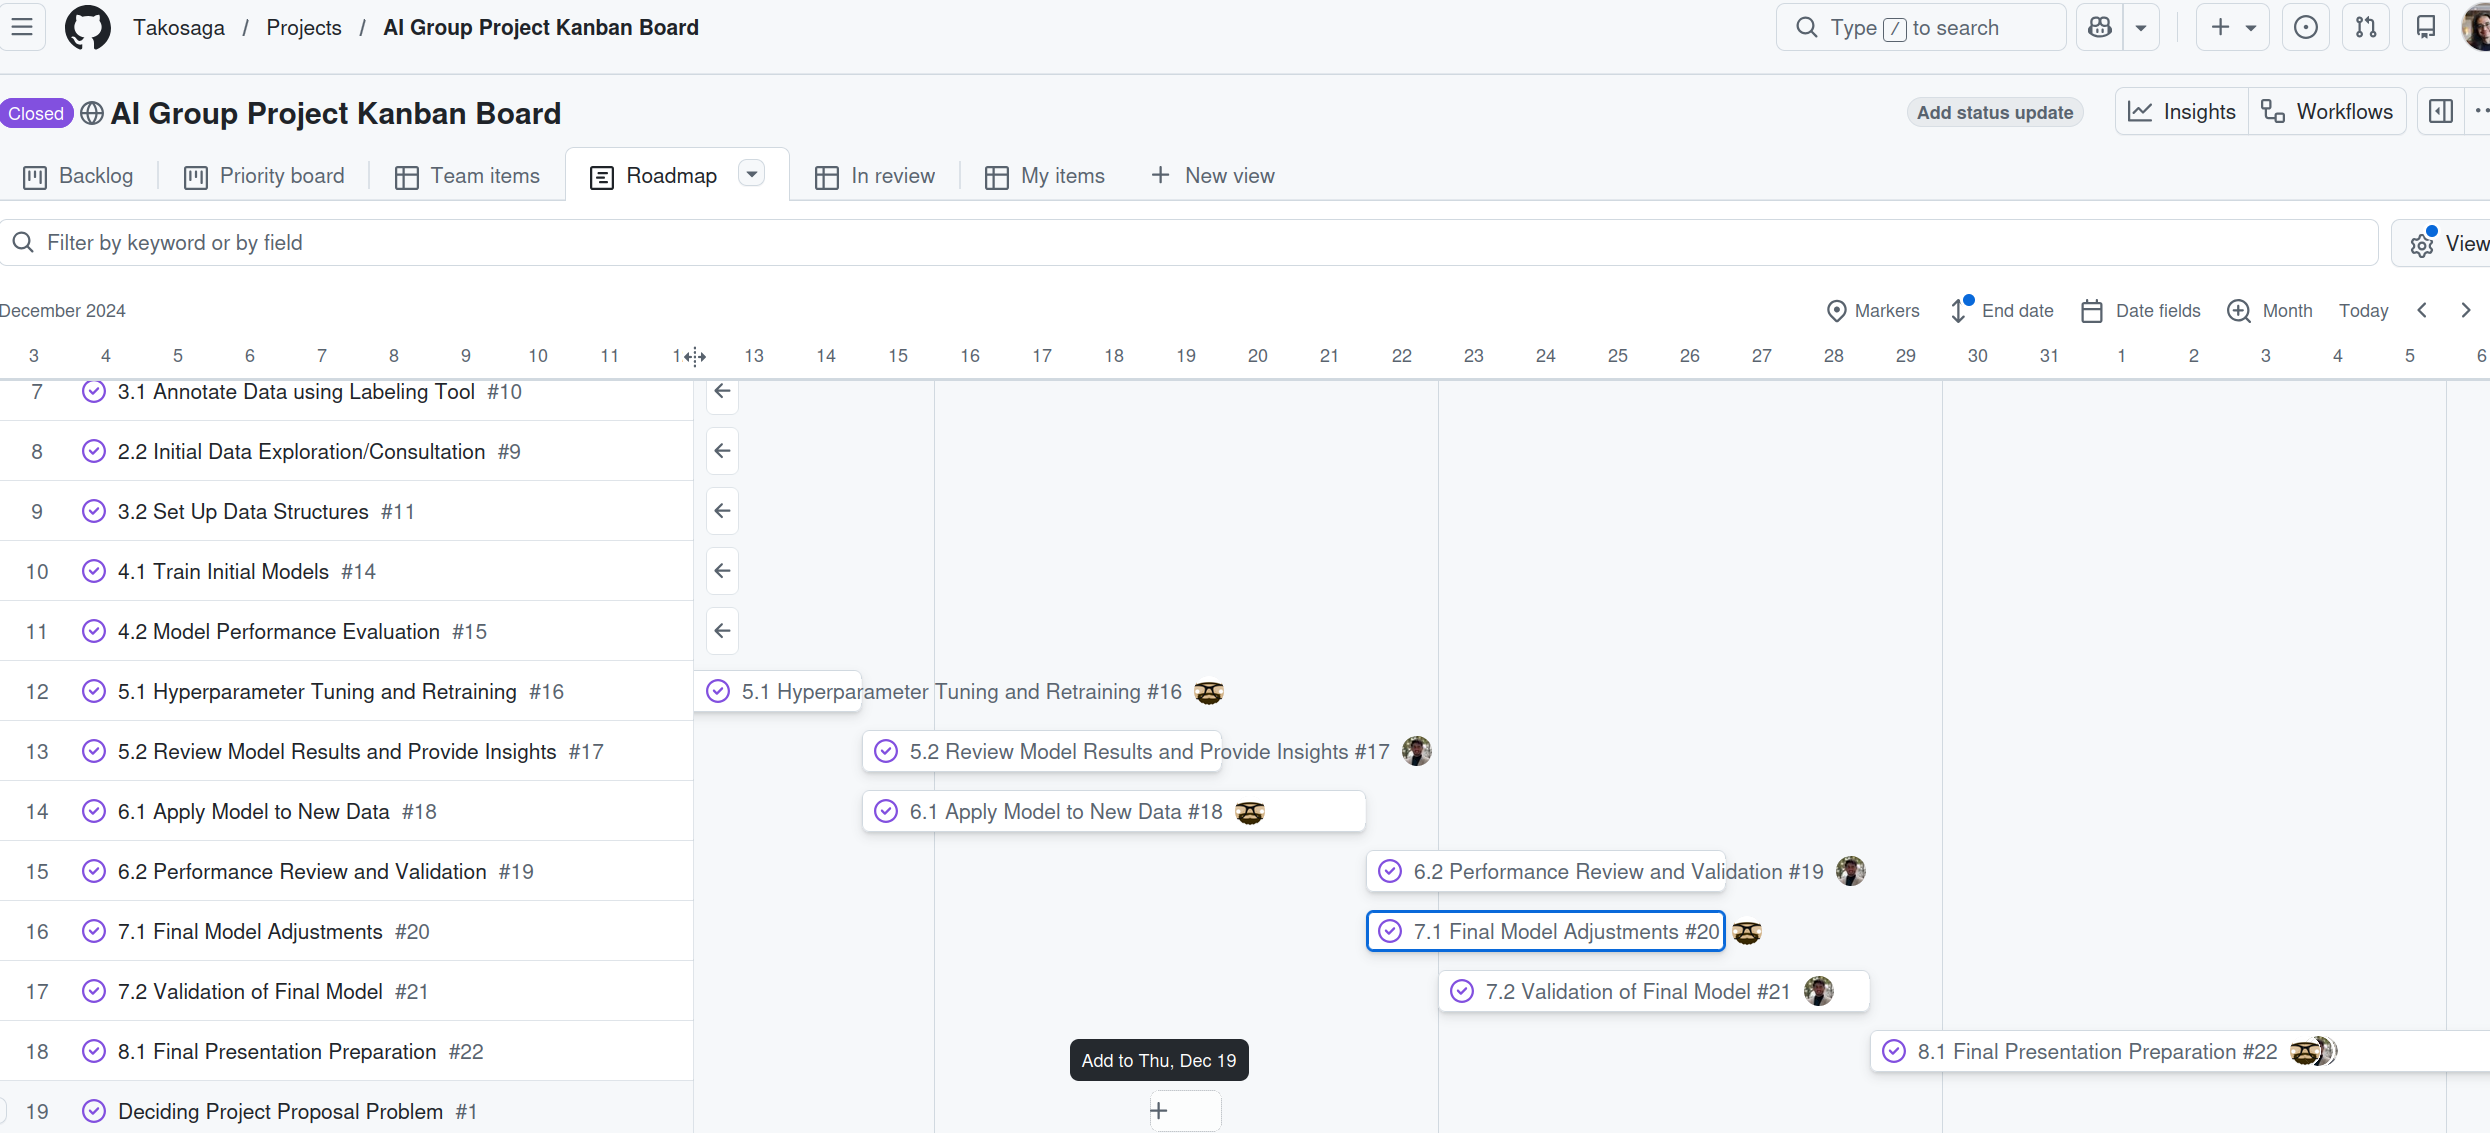
Task: Open 4.1 Train Initial Models item
Action: coord(223,572)
